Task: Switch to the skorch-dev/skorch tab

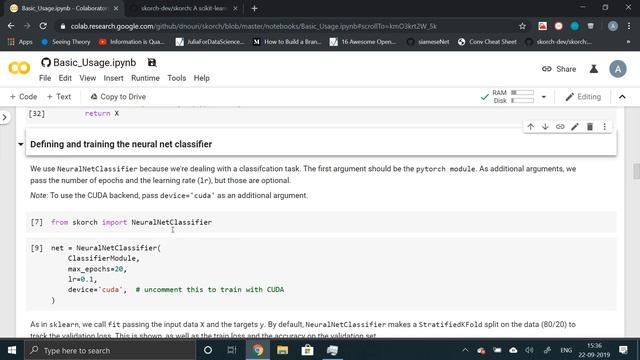Action: [184, 8]
